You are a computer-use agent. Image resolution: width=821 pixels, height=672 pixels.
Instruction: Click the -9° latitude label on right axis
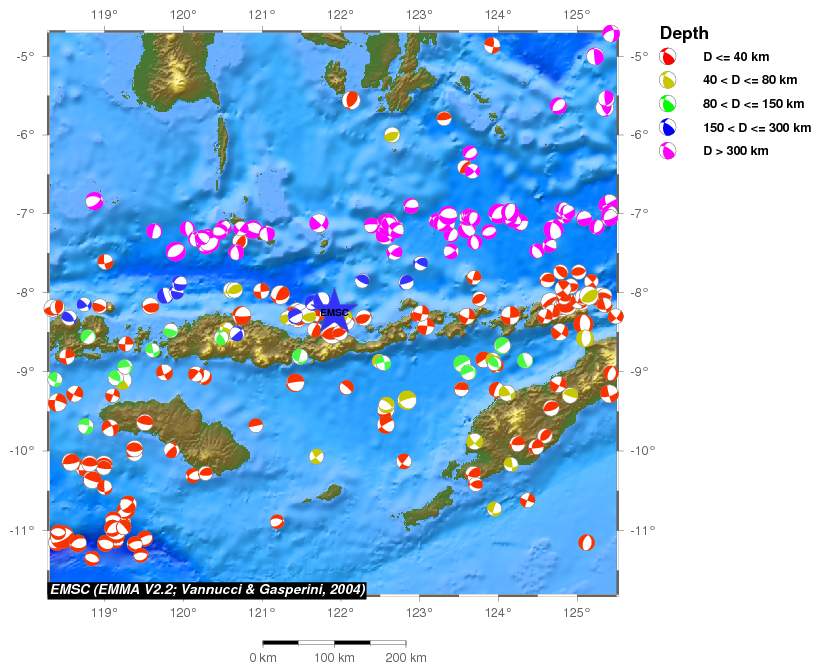(641, 371)
